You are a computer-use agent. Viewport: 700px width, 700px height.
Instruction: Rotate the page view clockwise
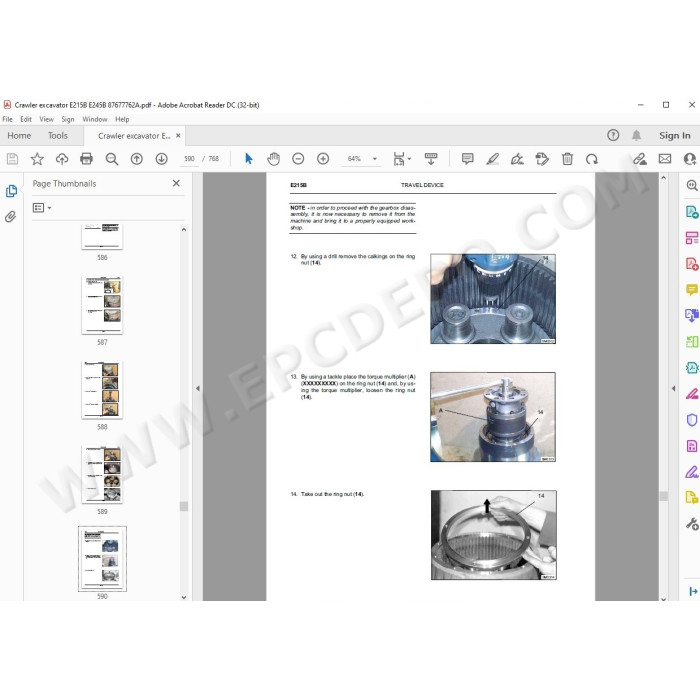pyautogui.click(x=592, y=159)
